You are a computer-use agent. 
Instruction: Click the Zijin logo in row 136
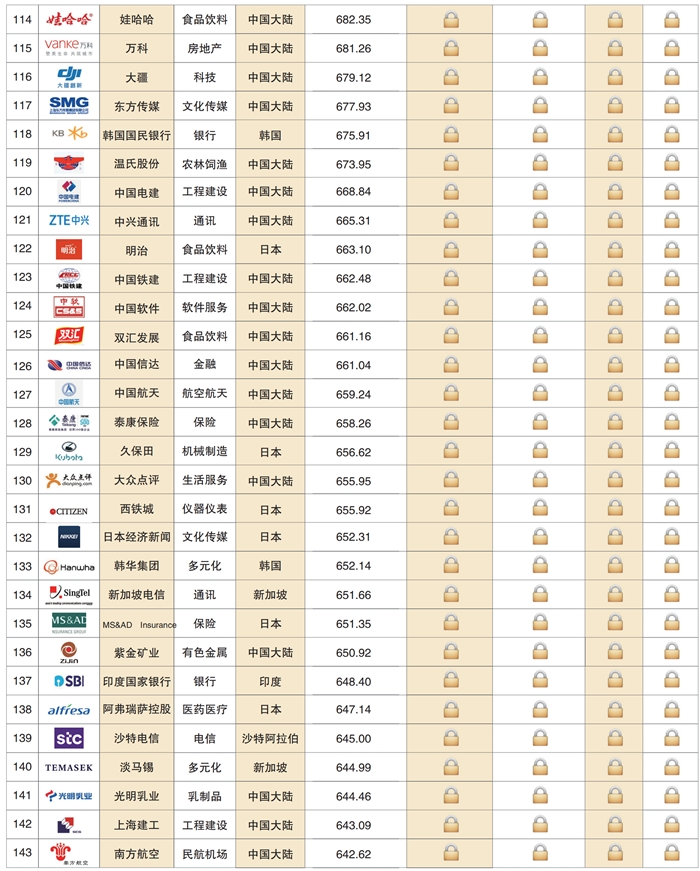69,653
